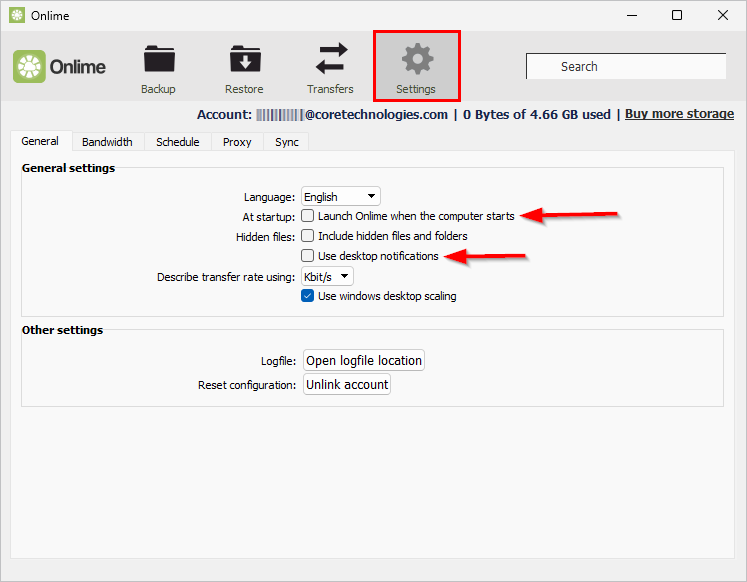747x582 pixels.
Task: Switch to the General tab
Action: click(x=40, y=141)
